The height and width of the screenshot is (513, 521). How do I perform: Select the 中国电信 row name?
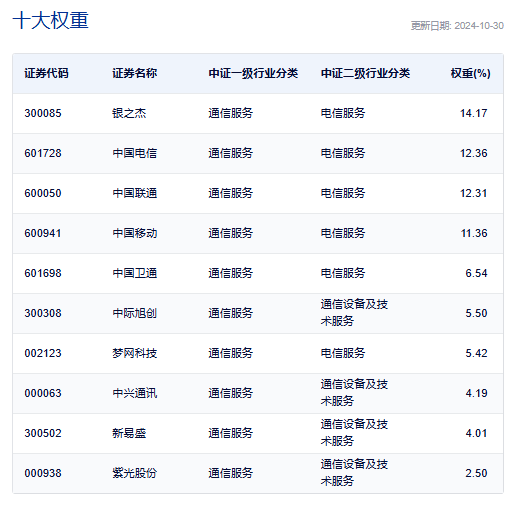[134, 153]
